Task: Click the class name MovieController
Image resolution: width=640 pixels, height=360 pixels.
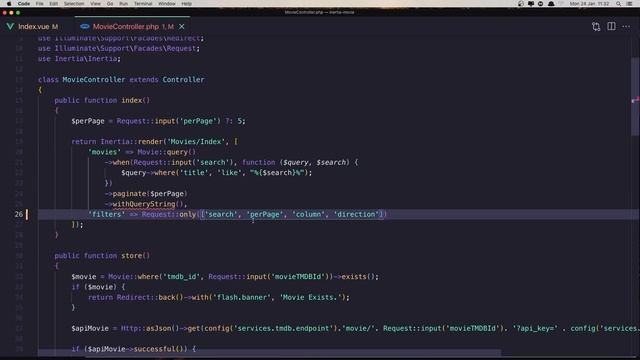Action: coord(93,80)
